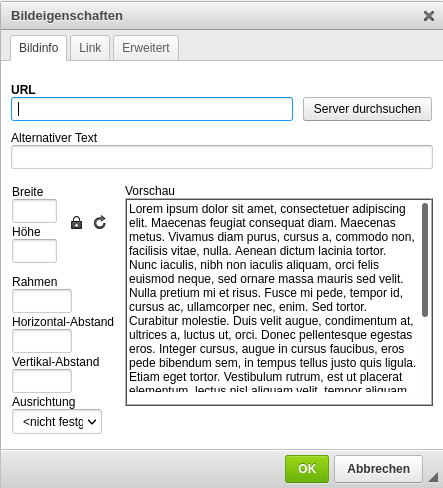Click the Server durchsuchen button
Viewport: 443px width, 488px height.
click(367, 109)
